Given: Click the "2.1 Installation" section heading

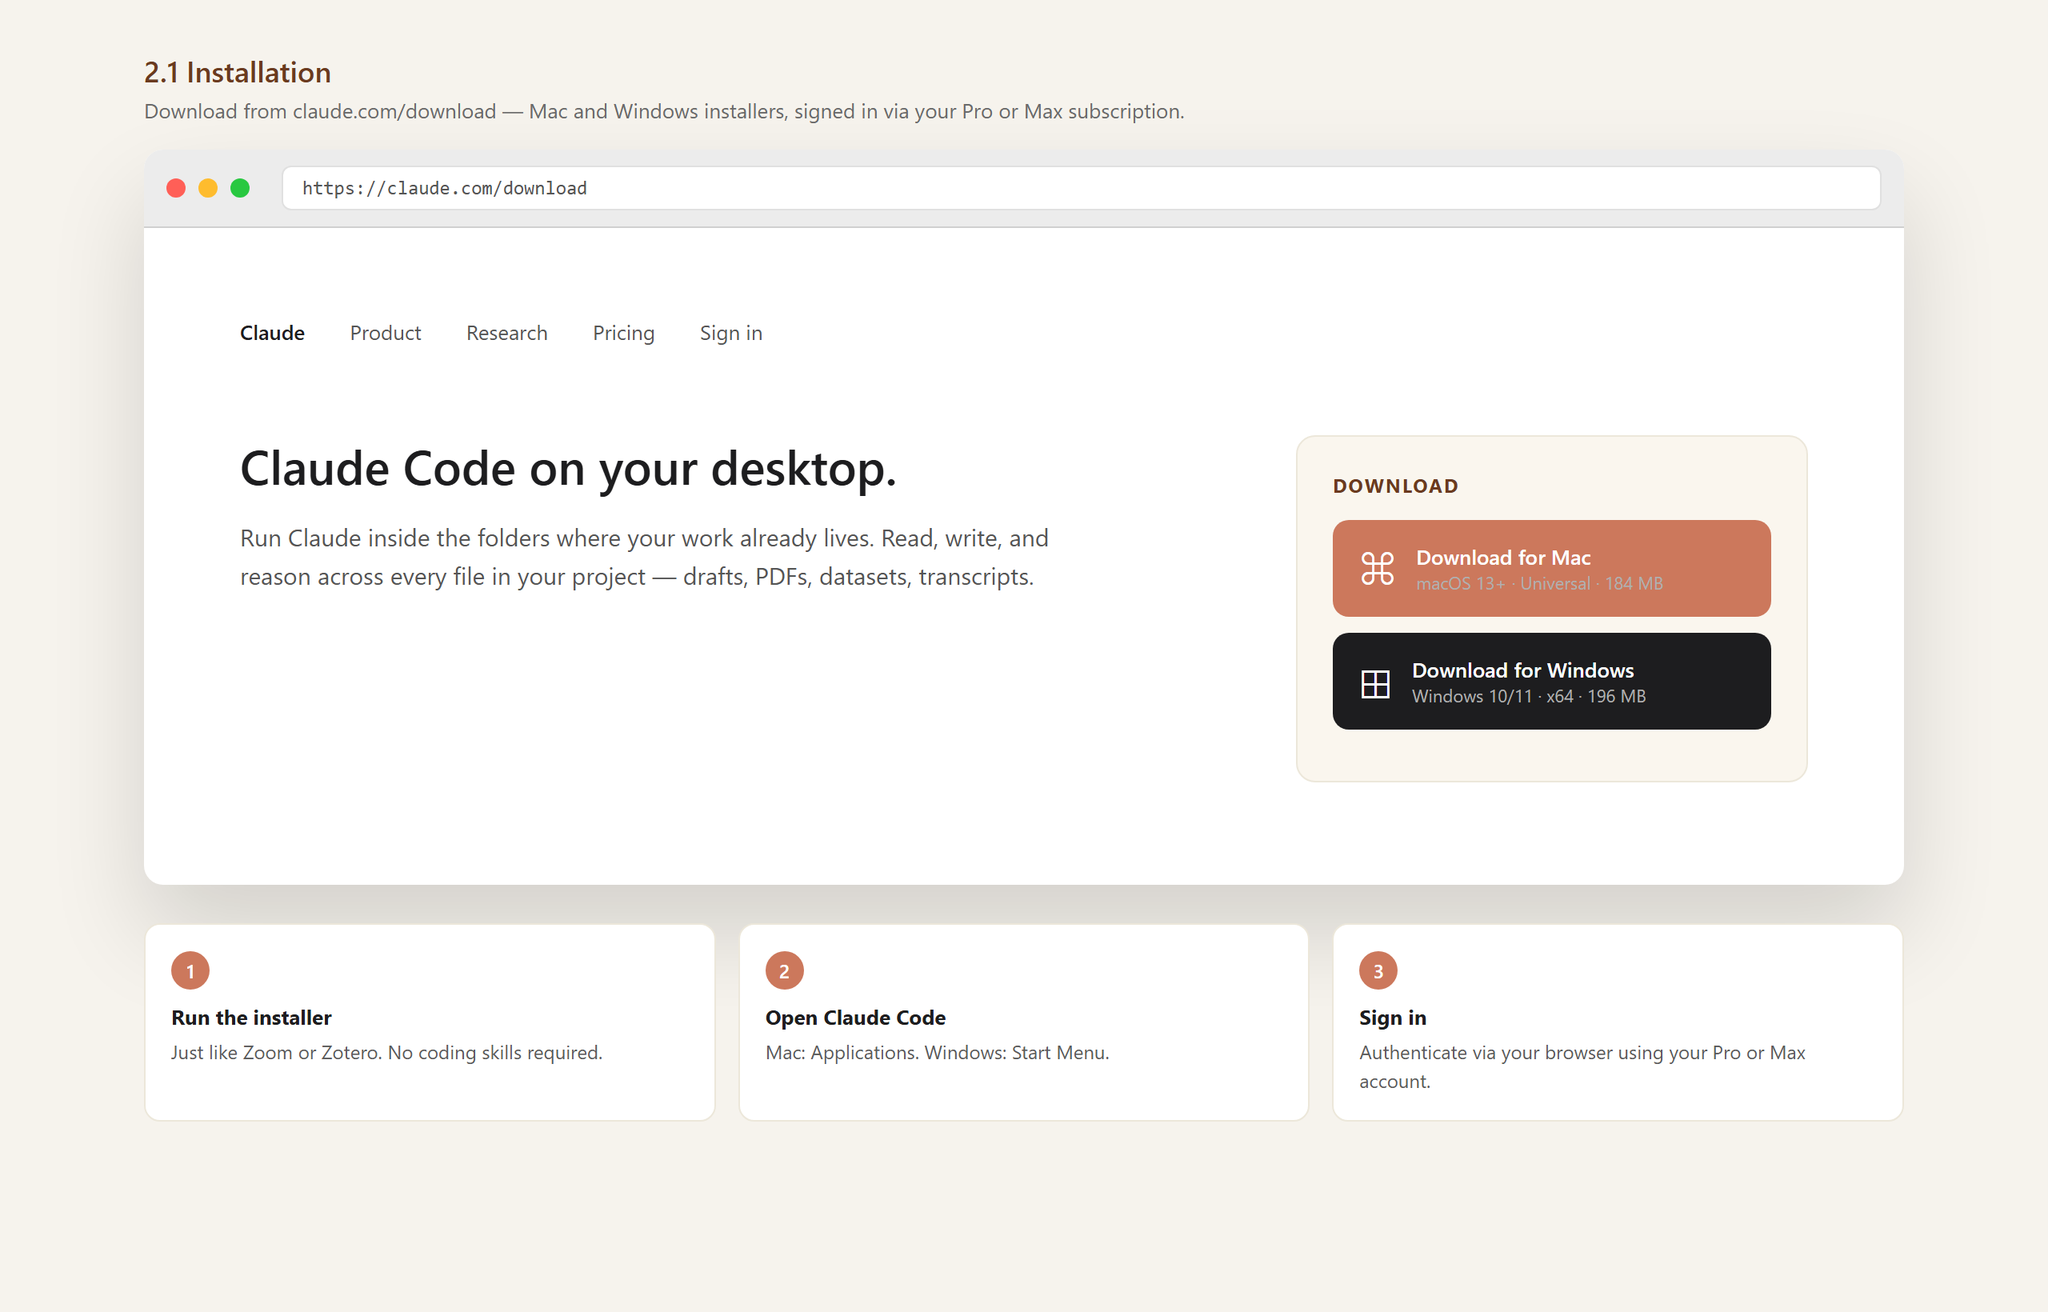Looking at the screenshot, I should pos(237,72).
